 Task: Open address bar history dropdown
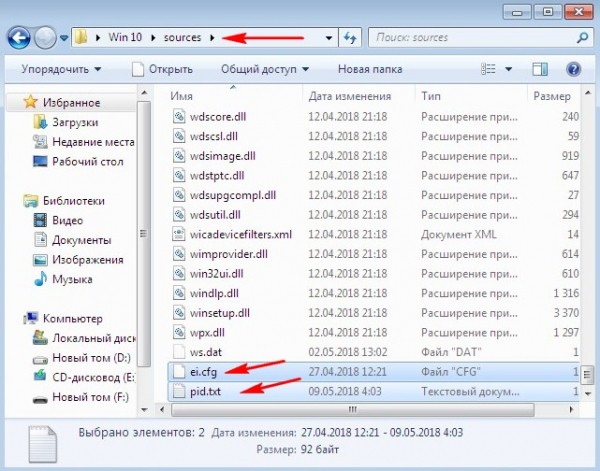coord(328,38)
